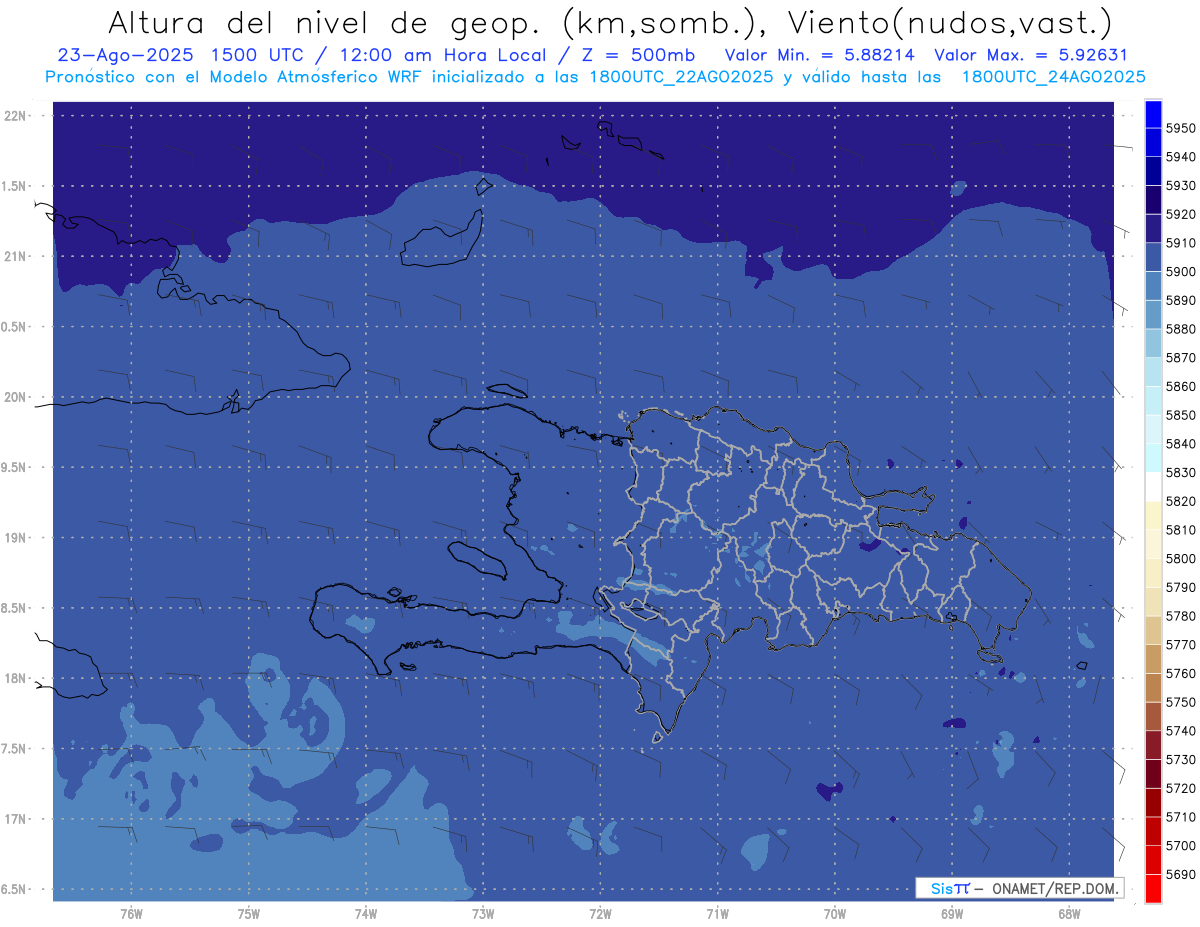Click the red swatch between 5690 and 5700
This screenshot has width=1200, height=927.
[1152, 860]
